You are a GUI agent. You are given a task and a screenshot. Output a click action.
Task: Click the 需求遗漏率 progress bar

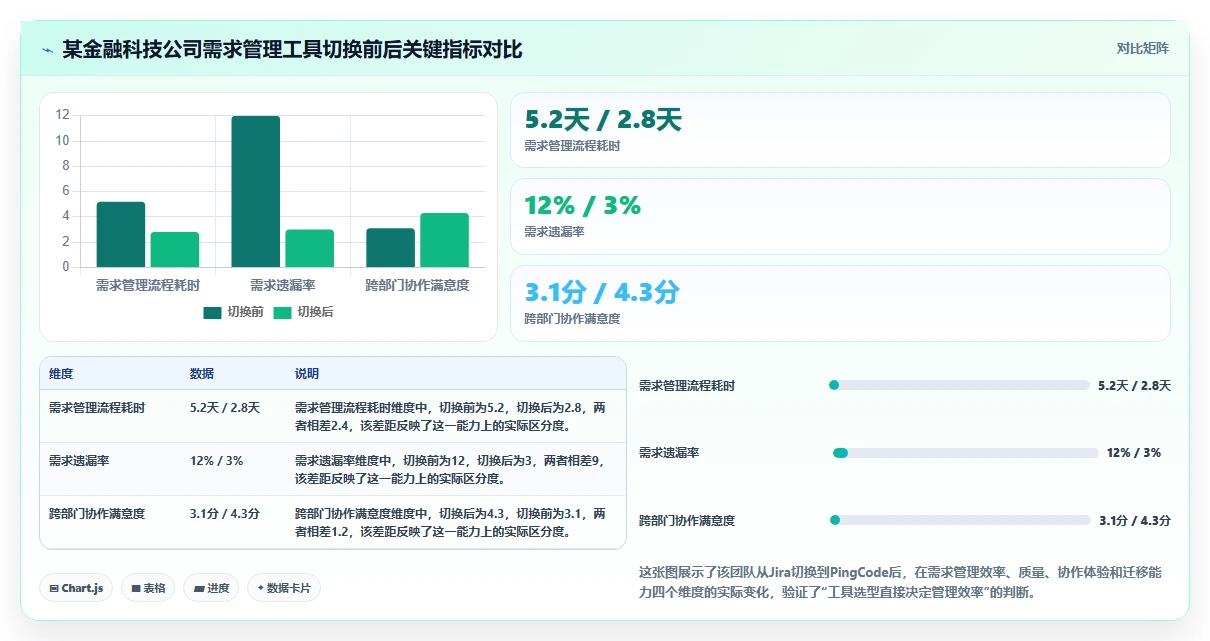click(966, 453)
